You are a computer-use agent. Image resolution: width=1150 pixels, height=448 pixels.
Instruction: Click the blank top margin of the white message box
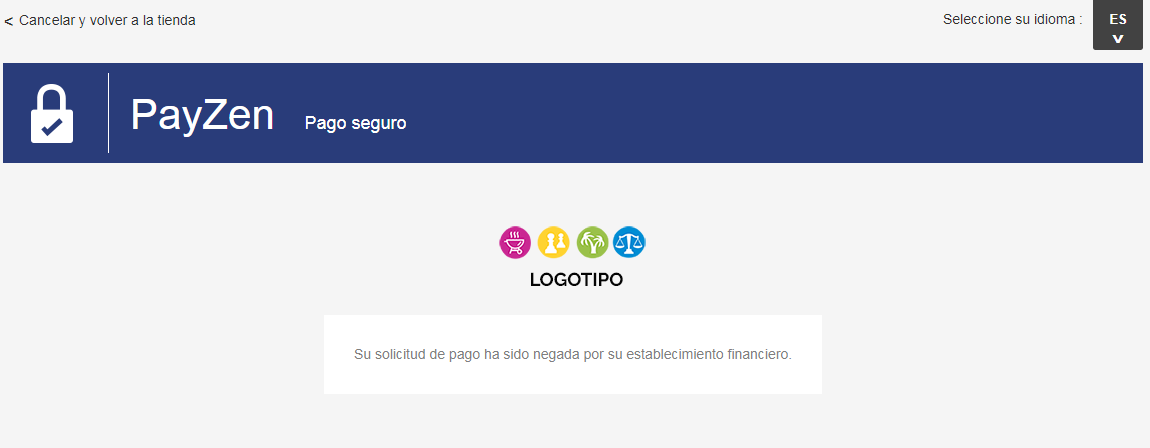tap(573, 328)
